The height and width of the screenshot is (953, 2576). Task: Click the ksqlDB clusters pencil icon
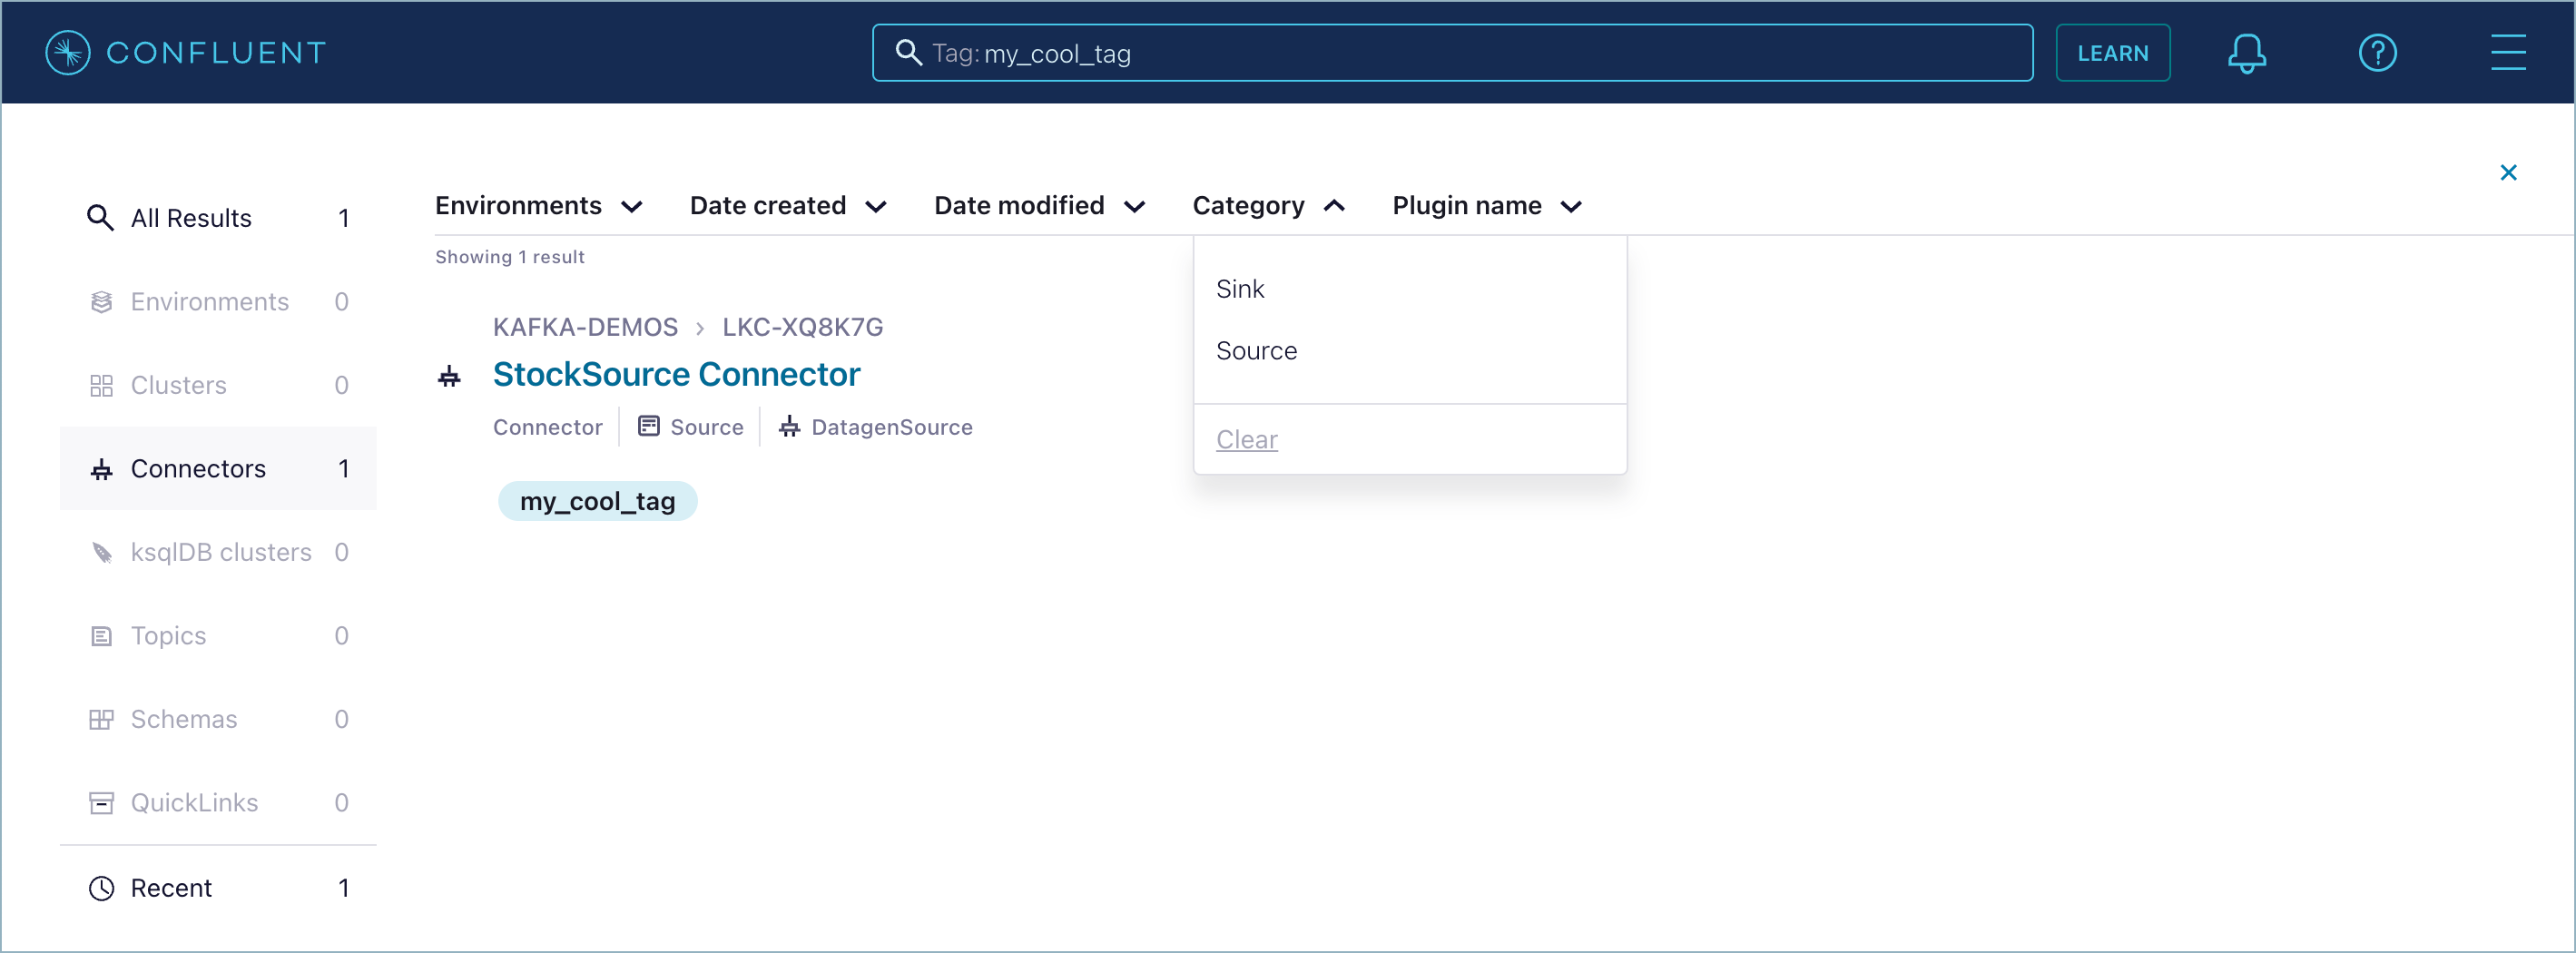click(100, 551)
